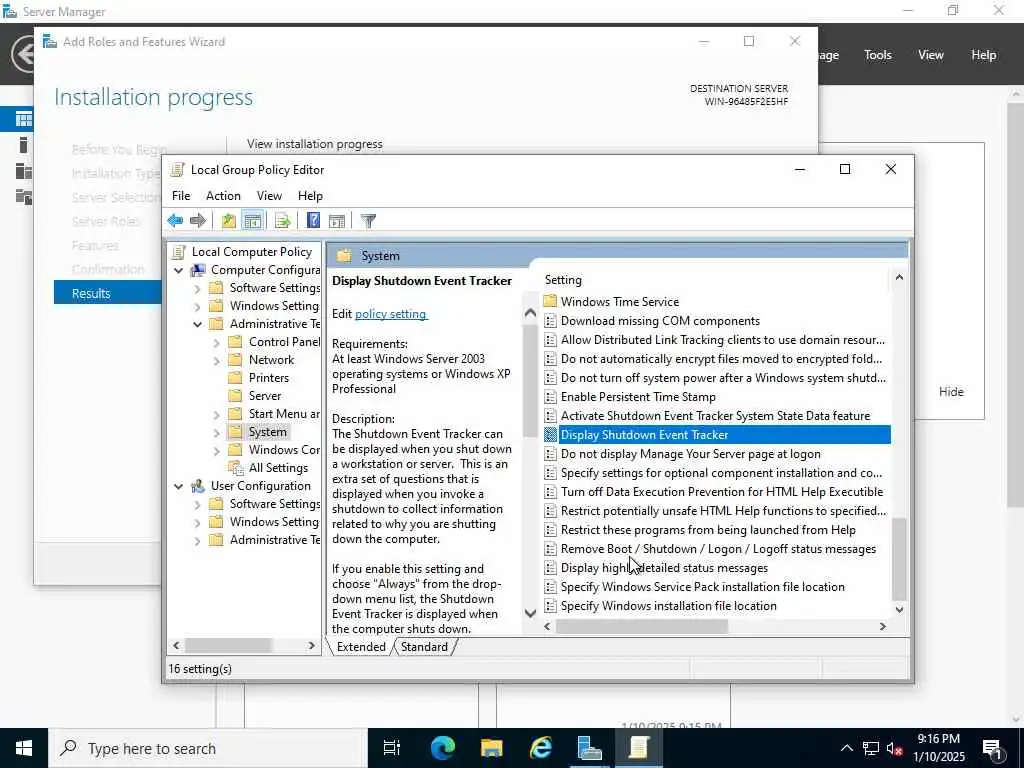The height and width of the screenshot is (768, 1024).
Task: Select the Results step in wizard
Action: click(x=107, y=293)
